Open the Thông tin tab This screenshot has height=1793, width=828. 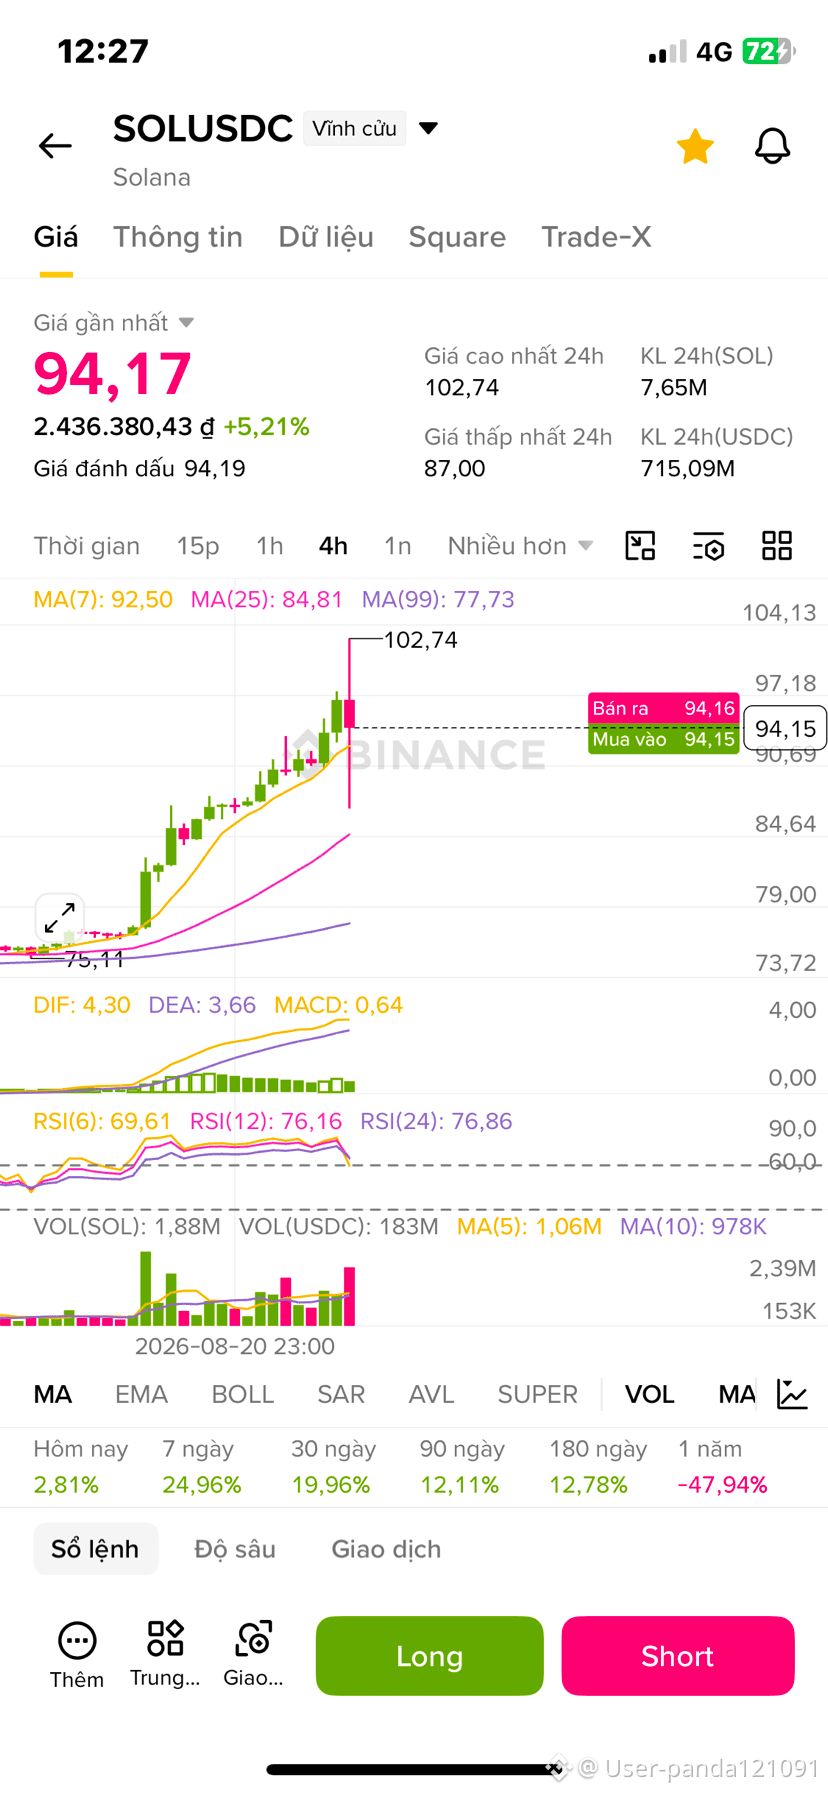click(x=178, y=237)
